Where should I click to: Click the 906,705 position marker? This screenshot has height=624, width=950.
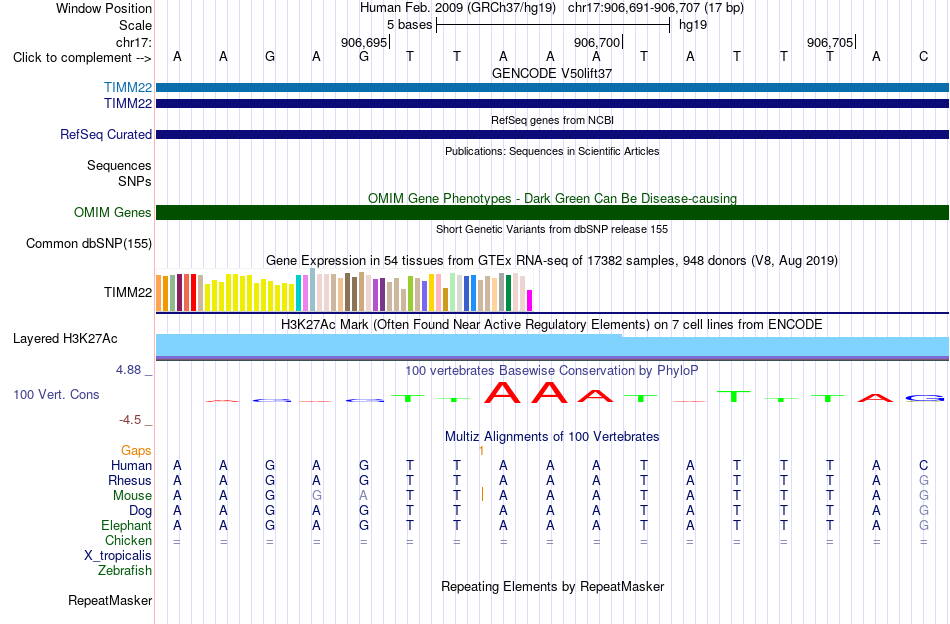pyautogui.click(x=830, y=42)
